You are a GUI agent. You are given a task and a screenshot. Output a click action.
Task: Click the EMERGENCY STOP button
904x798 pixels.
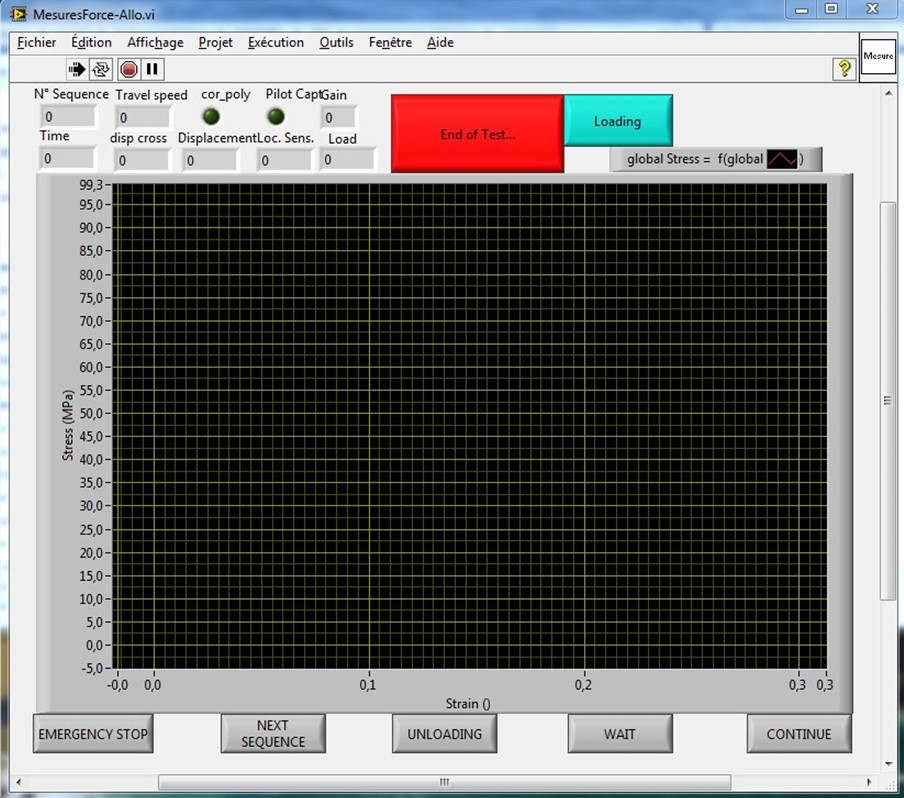point(93,733)
